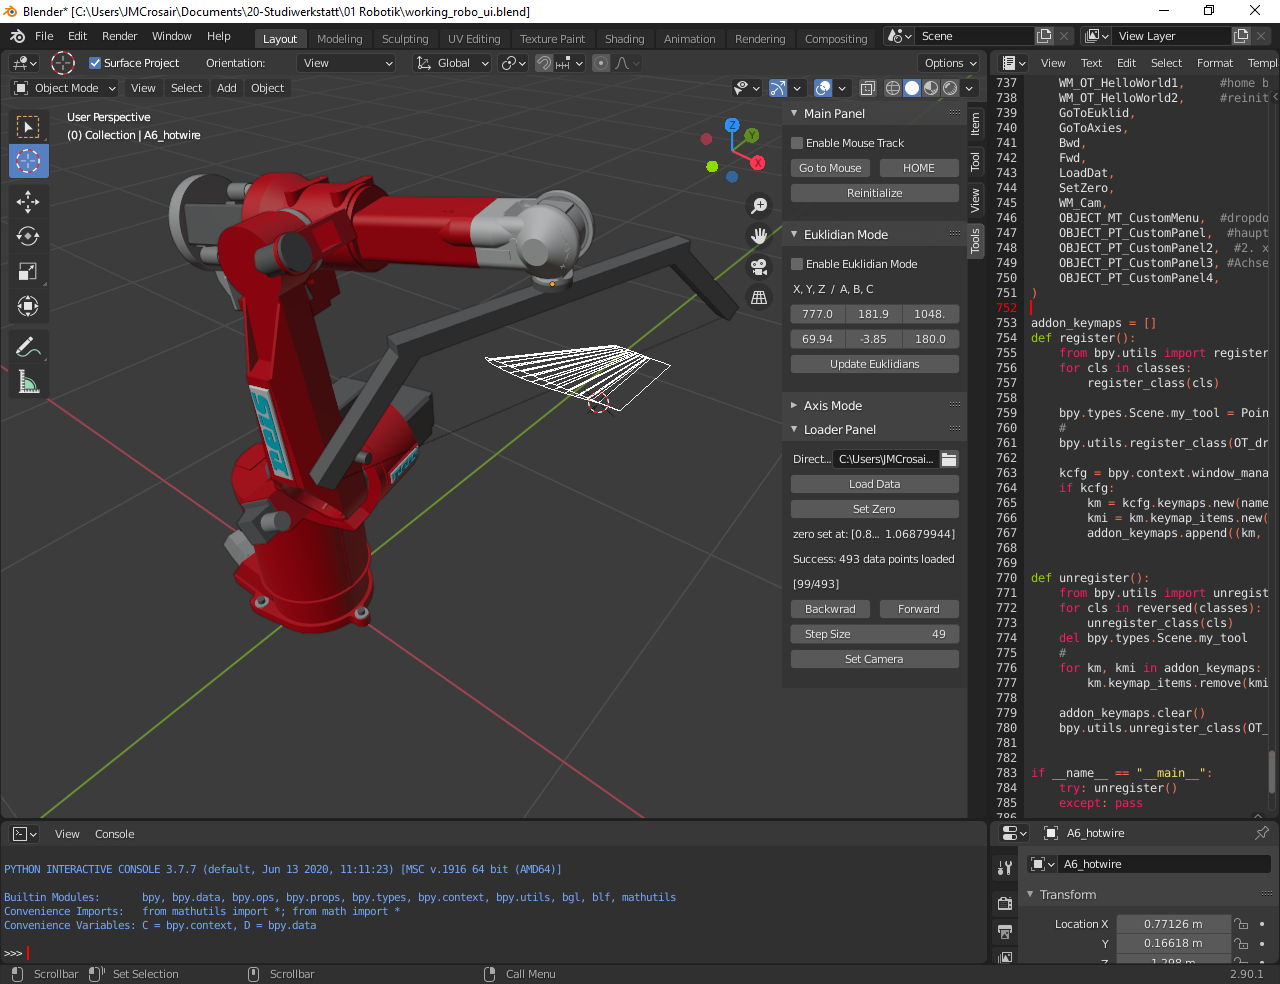Choose the Measure tool
This screenshot has width=1280, height=984.
point(28,382)
